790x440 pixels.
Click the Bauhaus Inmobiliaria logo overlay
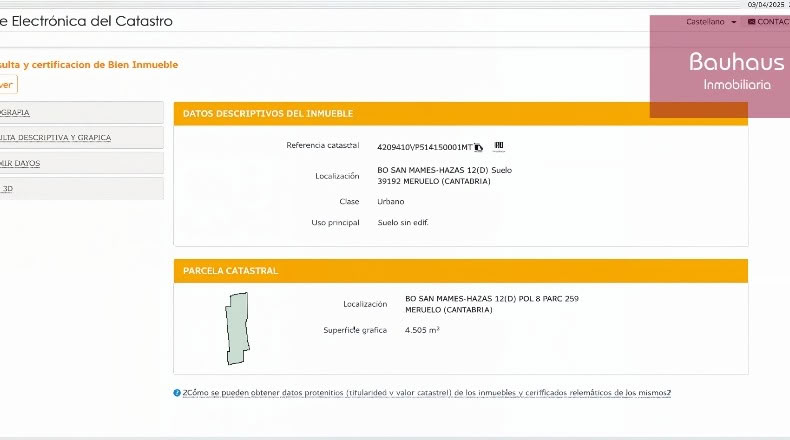(x=720, y=67)
